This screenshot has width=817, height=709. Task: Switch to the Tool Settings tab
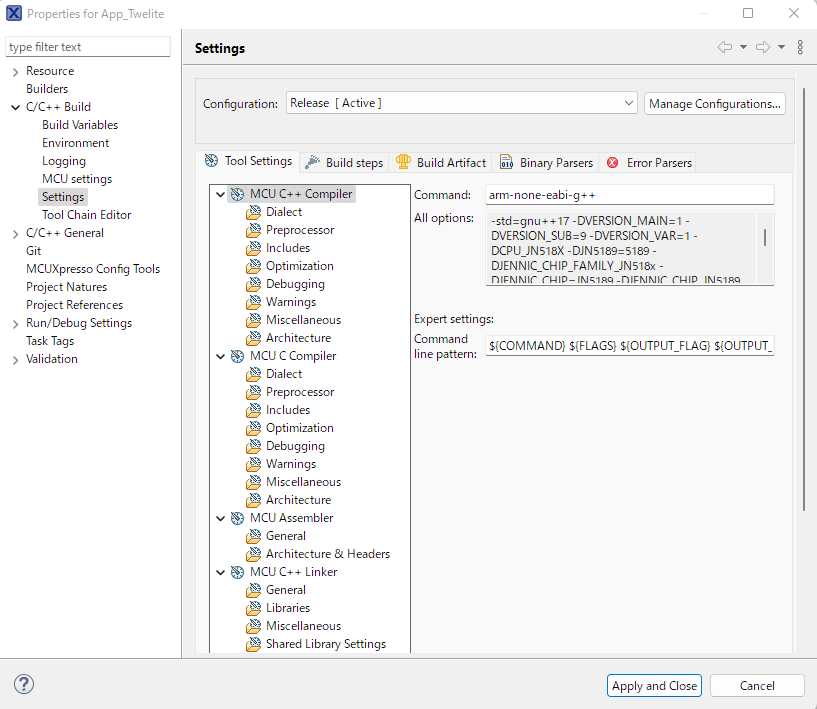(x=248, y=161)
